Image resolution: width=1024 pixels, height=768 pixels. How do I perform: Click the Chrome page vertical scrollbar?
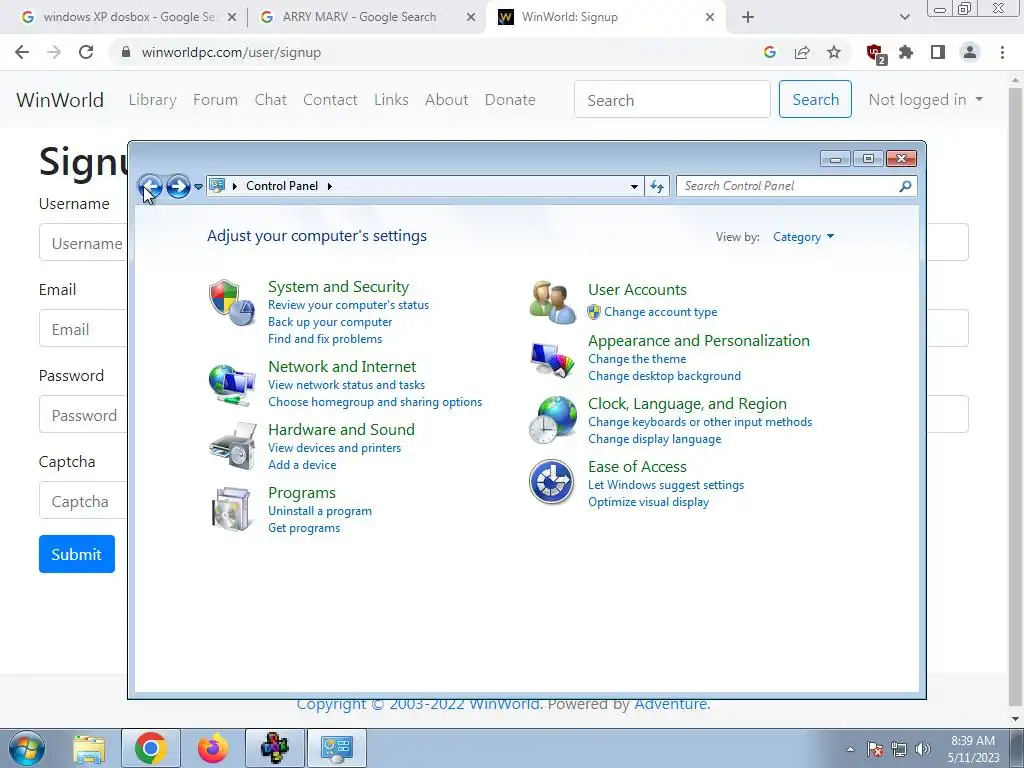click(x=1016, y=396)
